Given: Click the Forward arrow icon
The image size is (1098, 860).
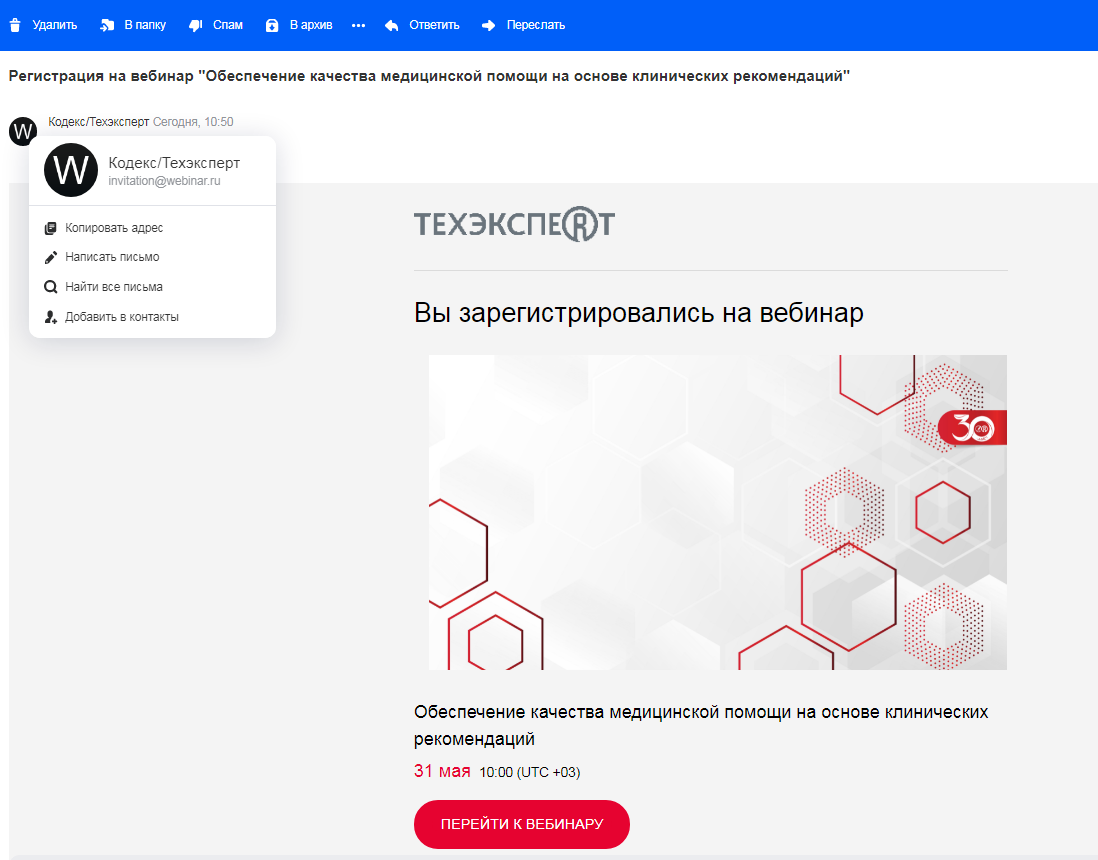Looking at the screenshot, I should point(489,25).
